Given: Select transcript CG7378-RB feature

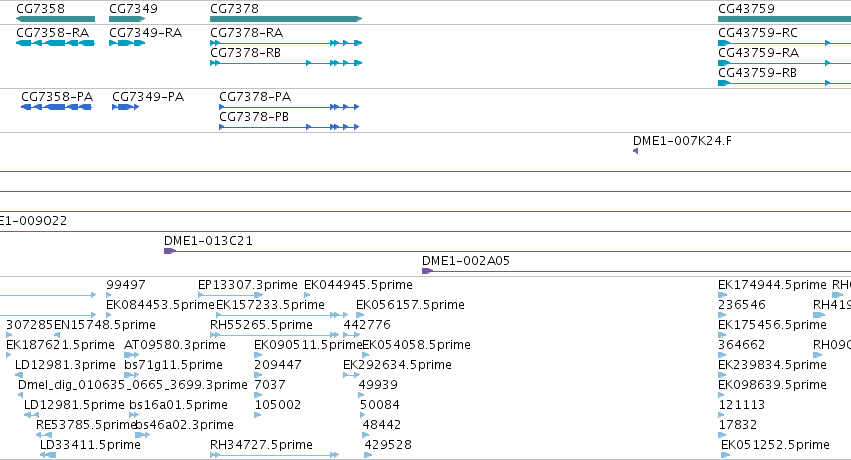Looking at the screenshot, I should [x=286, y=63].
